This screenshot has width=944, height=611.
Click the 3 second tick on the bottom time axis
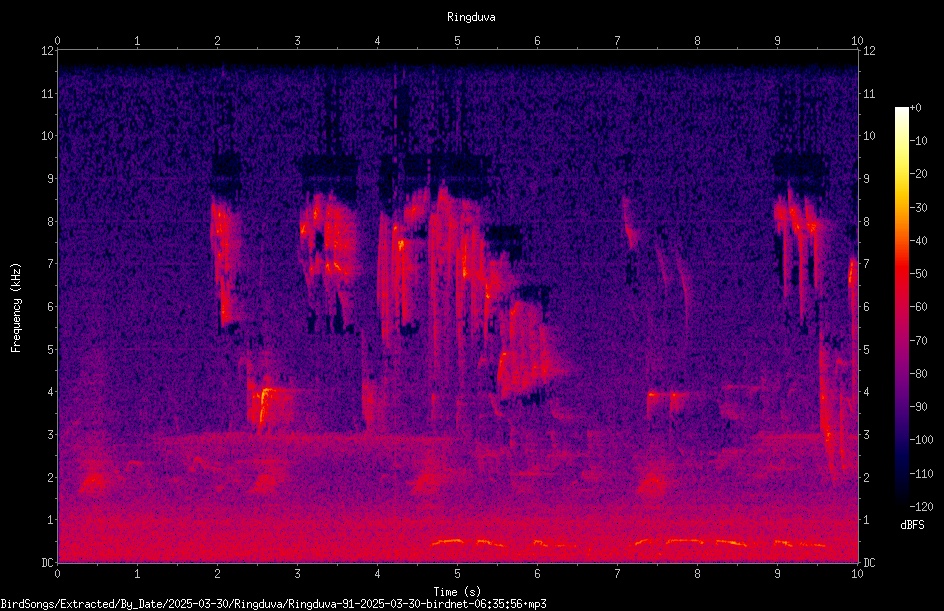pos(297,574)
